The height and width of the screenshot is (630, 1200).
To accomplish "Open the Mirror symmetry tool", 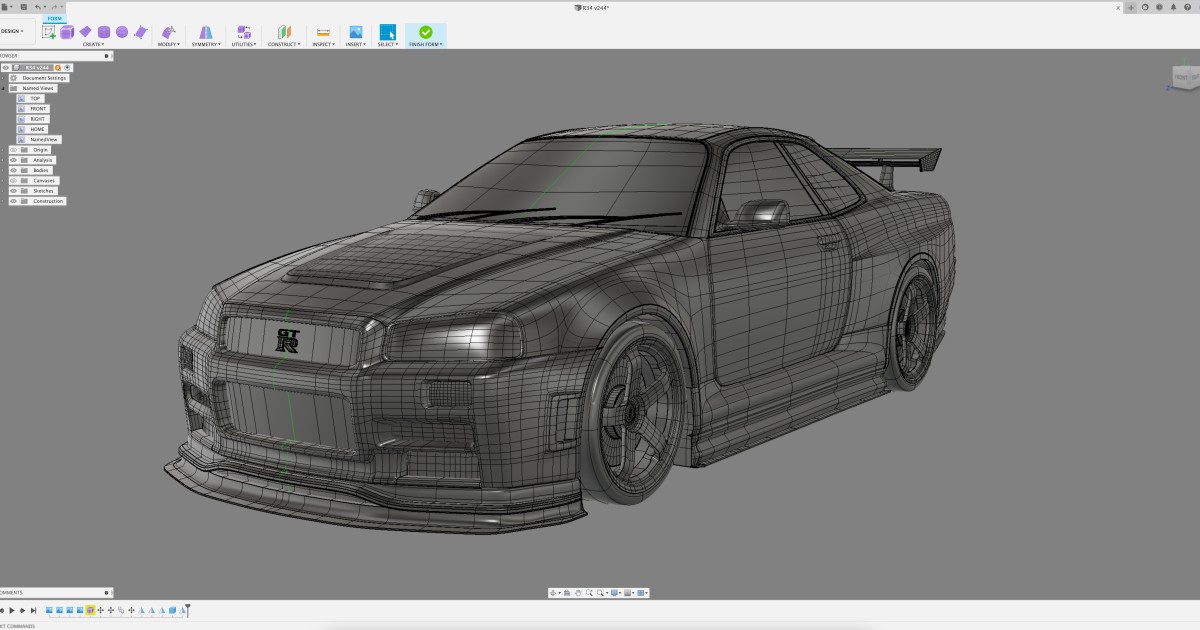I will (x=205, y=31).
